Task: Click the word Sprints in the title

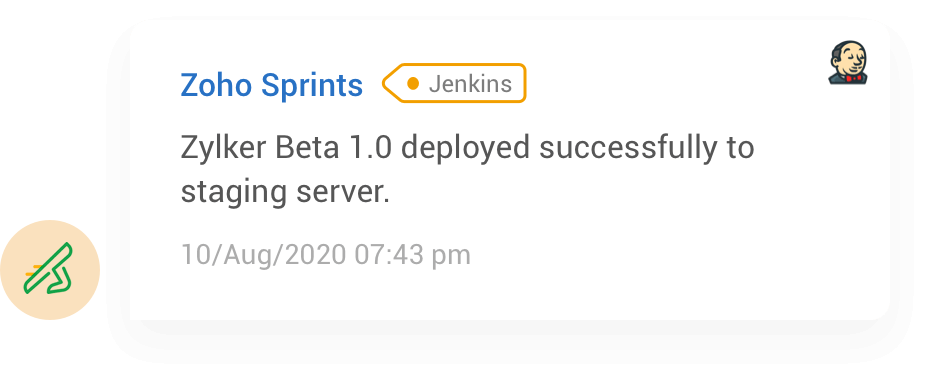Action: point(312,85)
